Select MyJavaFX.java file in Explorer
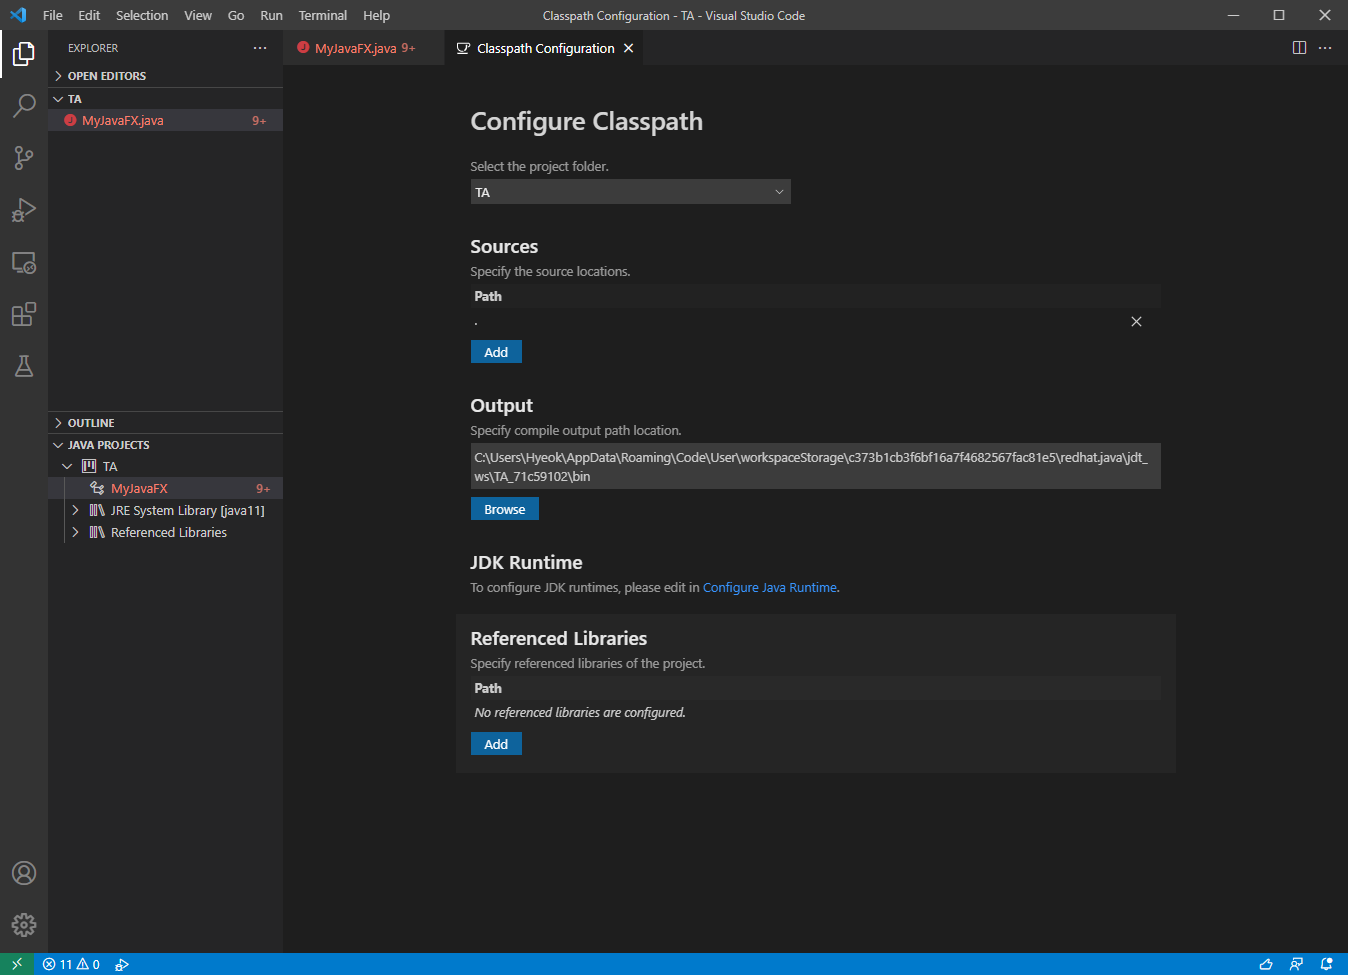Image resolution: width=1348 pixels, height=975 pixels. pos(166,121)
